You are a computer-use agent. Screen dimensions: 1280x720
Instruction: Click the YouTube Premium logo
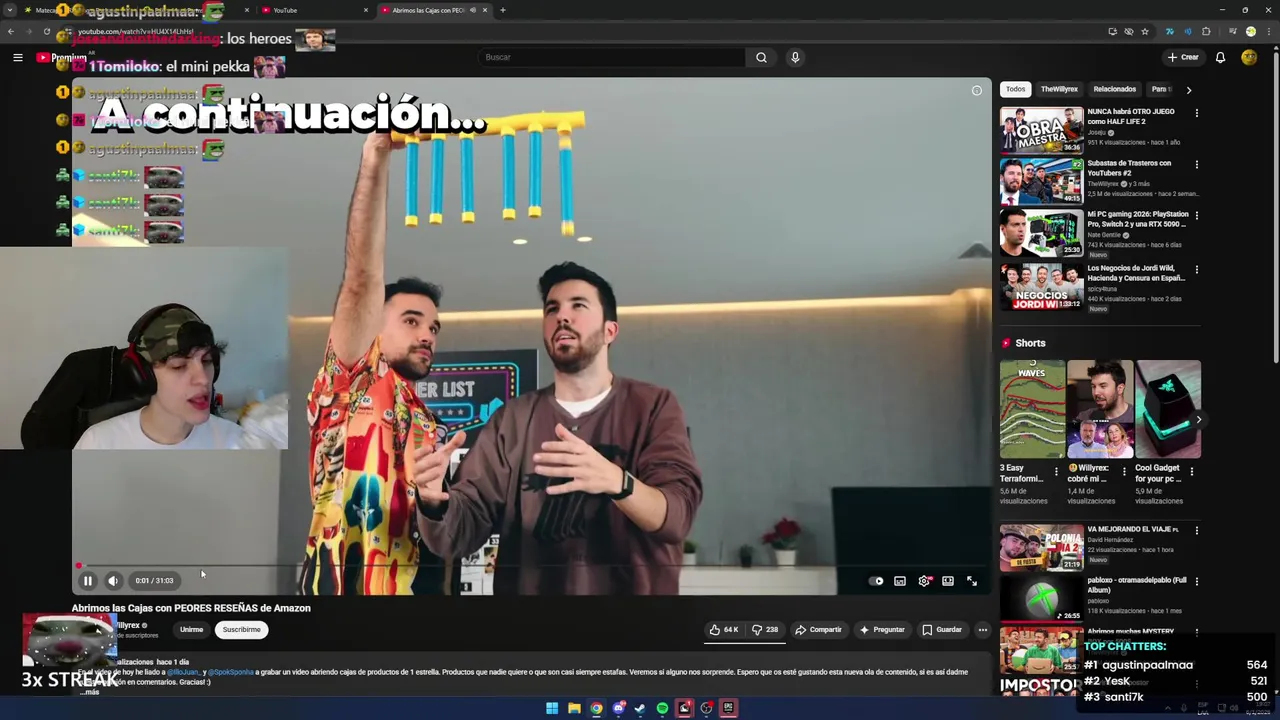click(62, 57)
